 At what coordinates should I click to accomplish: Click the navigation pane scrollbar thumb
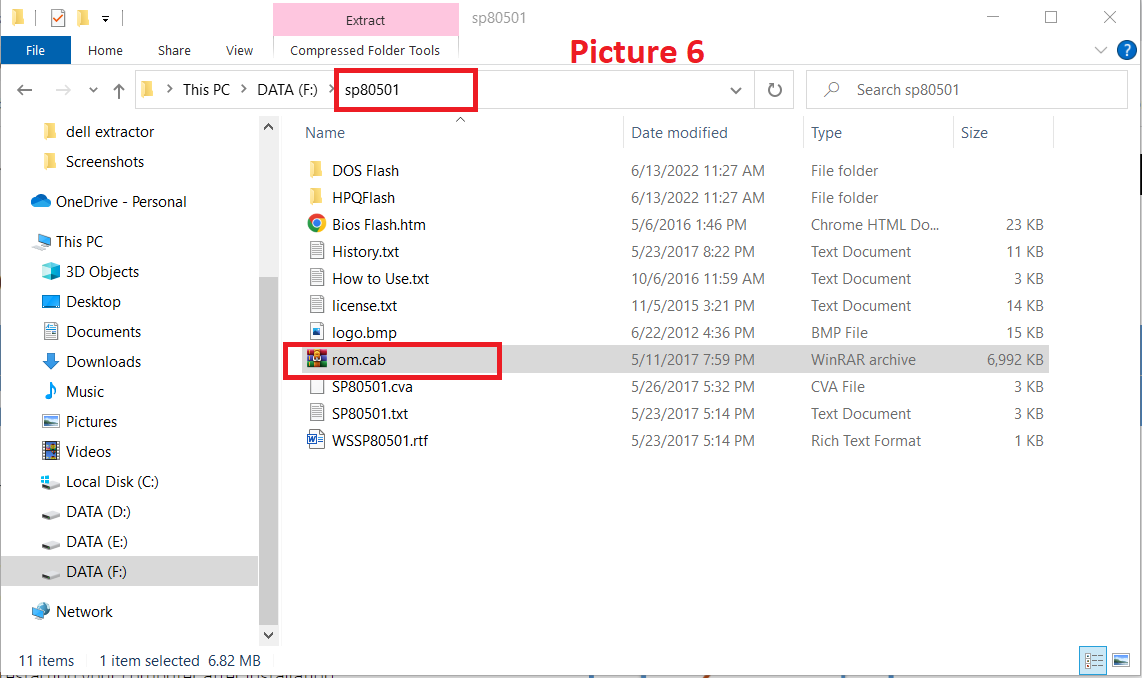point(268,450)
